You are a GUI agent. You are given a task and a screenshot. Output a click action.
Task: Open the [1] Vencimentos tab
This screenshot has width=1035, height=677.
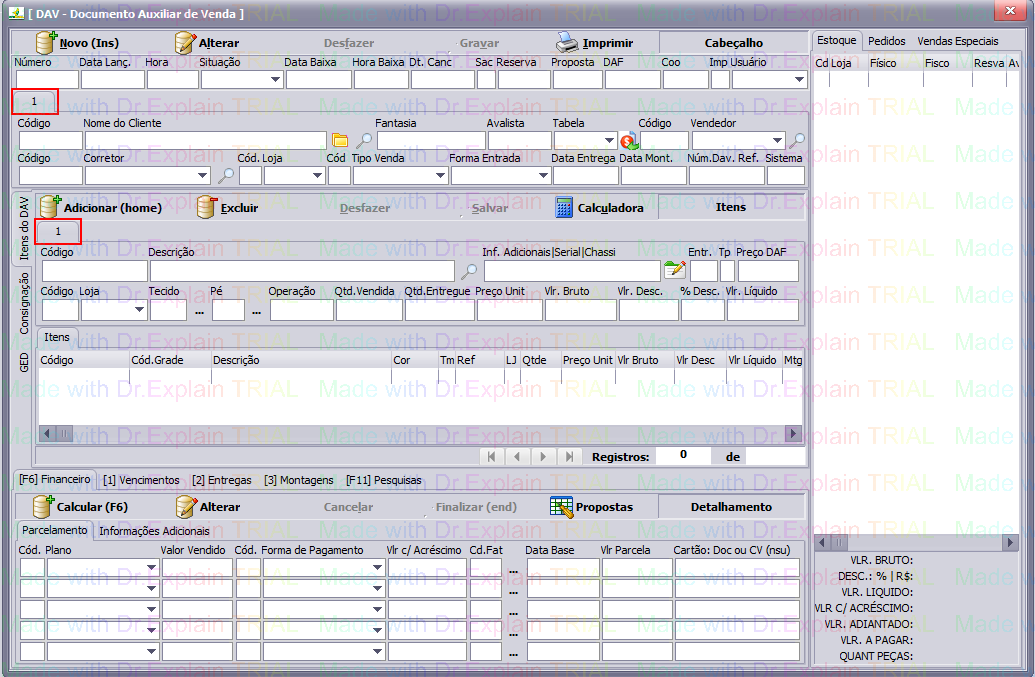coord(141,480)
